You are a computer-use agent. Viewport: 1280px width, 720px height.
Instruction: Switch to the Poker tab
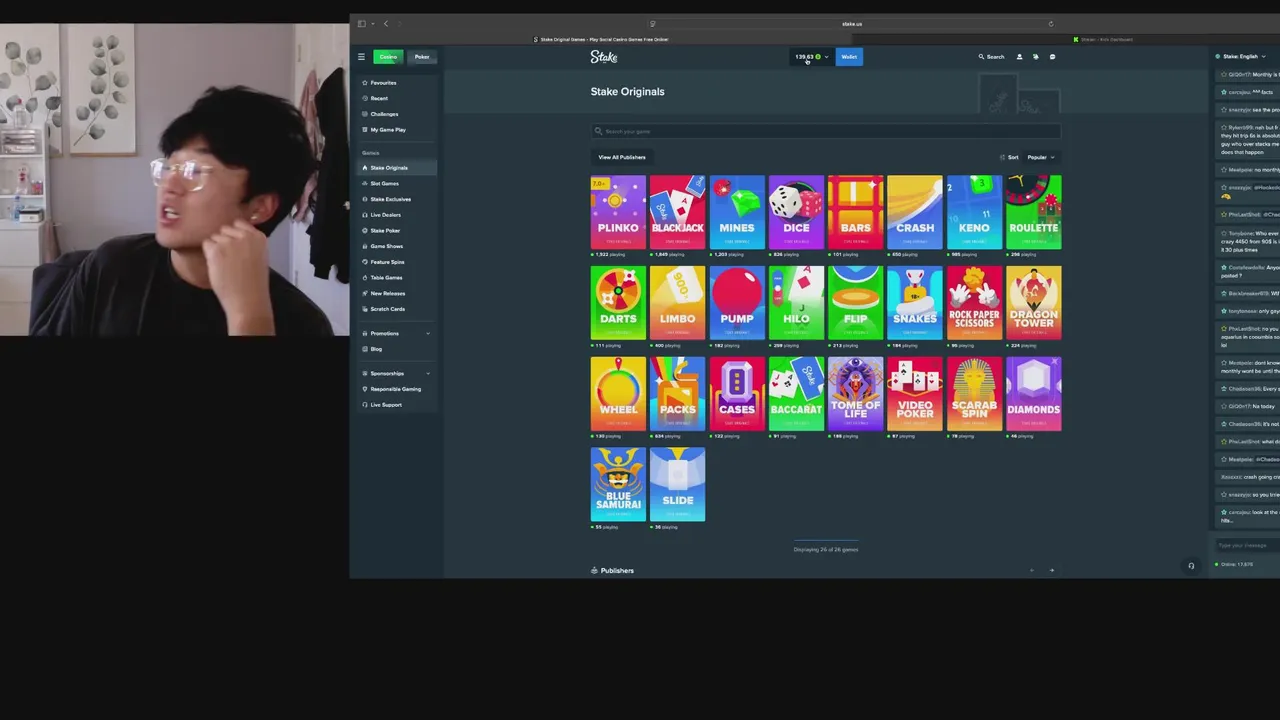pos(422,57)
